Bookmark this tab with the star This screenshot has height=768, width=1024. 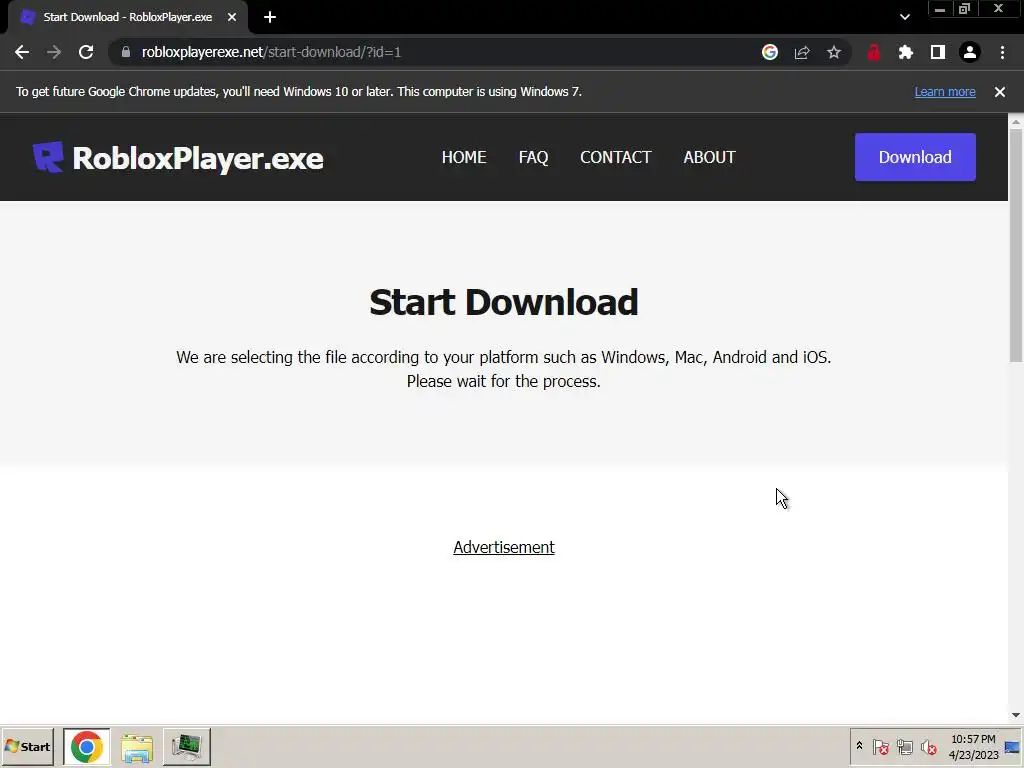(x=834, y=52)
